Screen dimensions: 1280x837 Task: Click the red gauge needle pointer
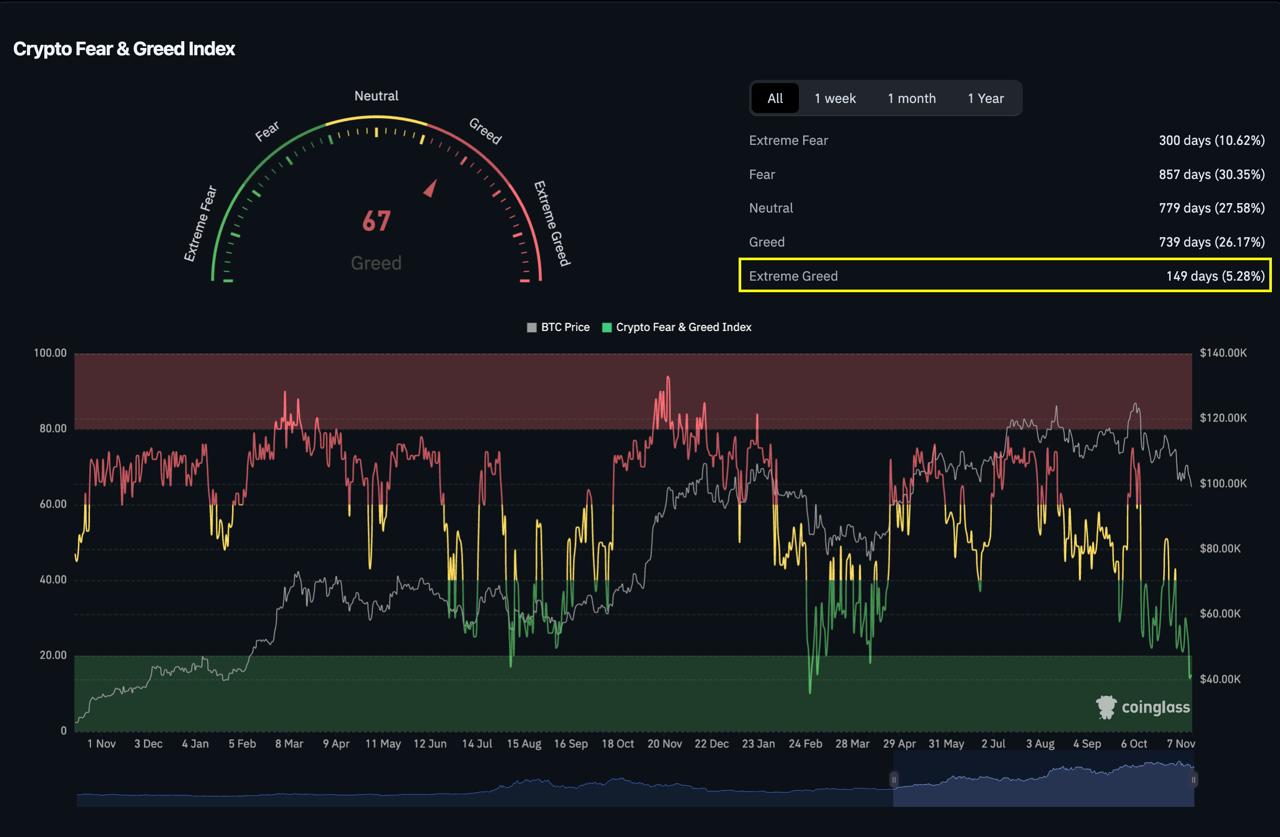point(431,188)
